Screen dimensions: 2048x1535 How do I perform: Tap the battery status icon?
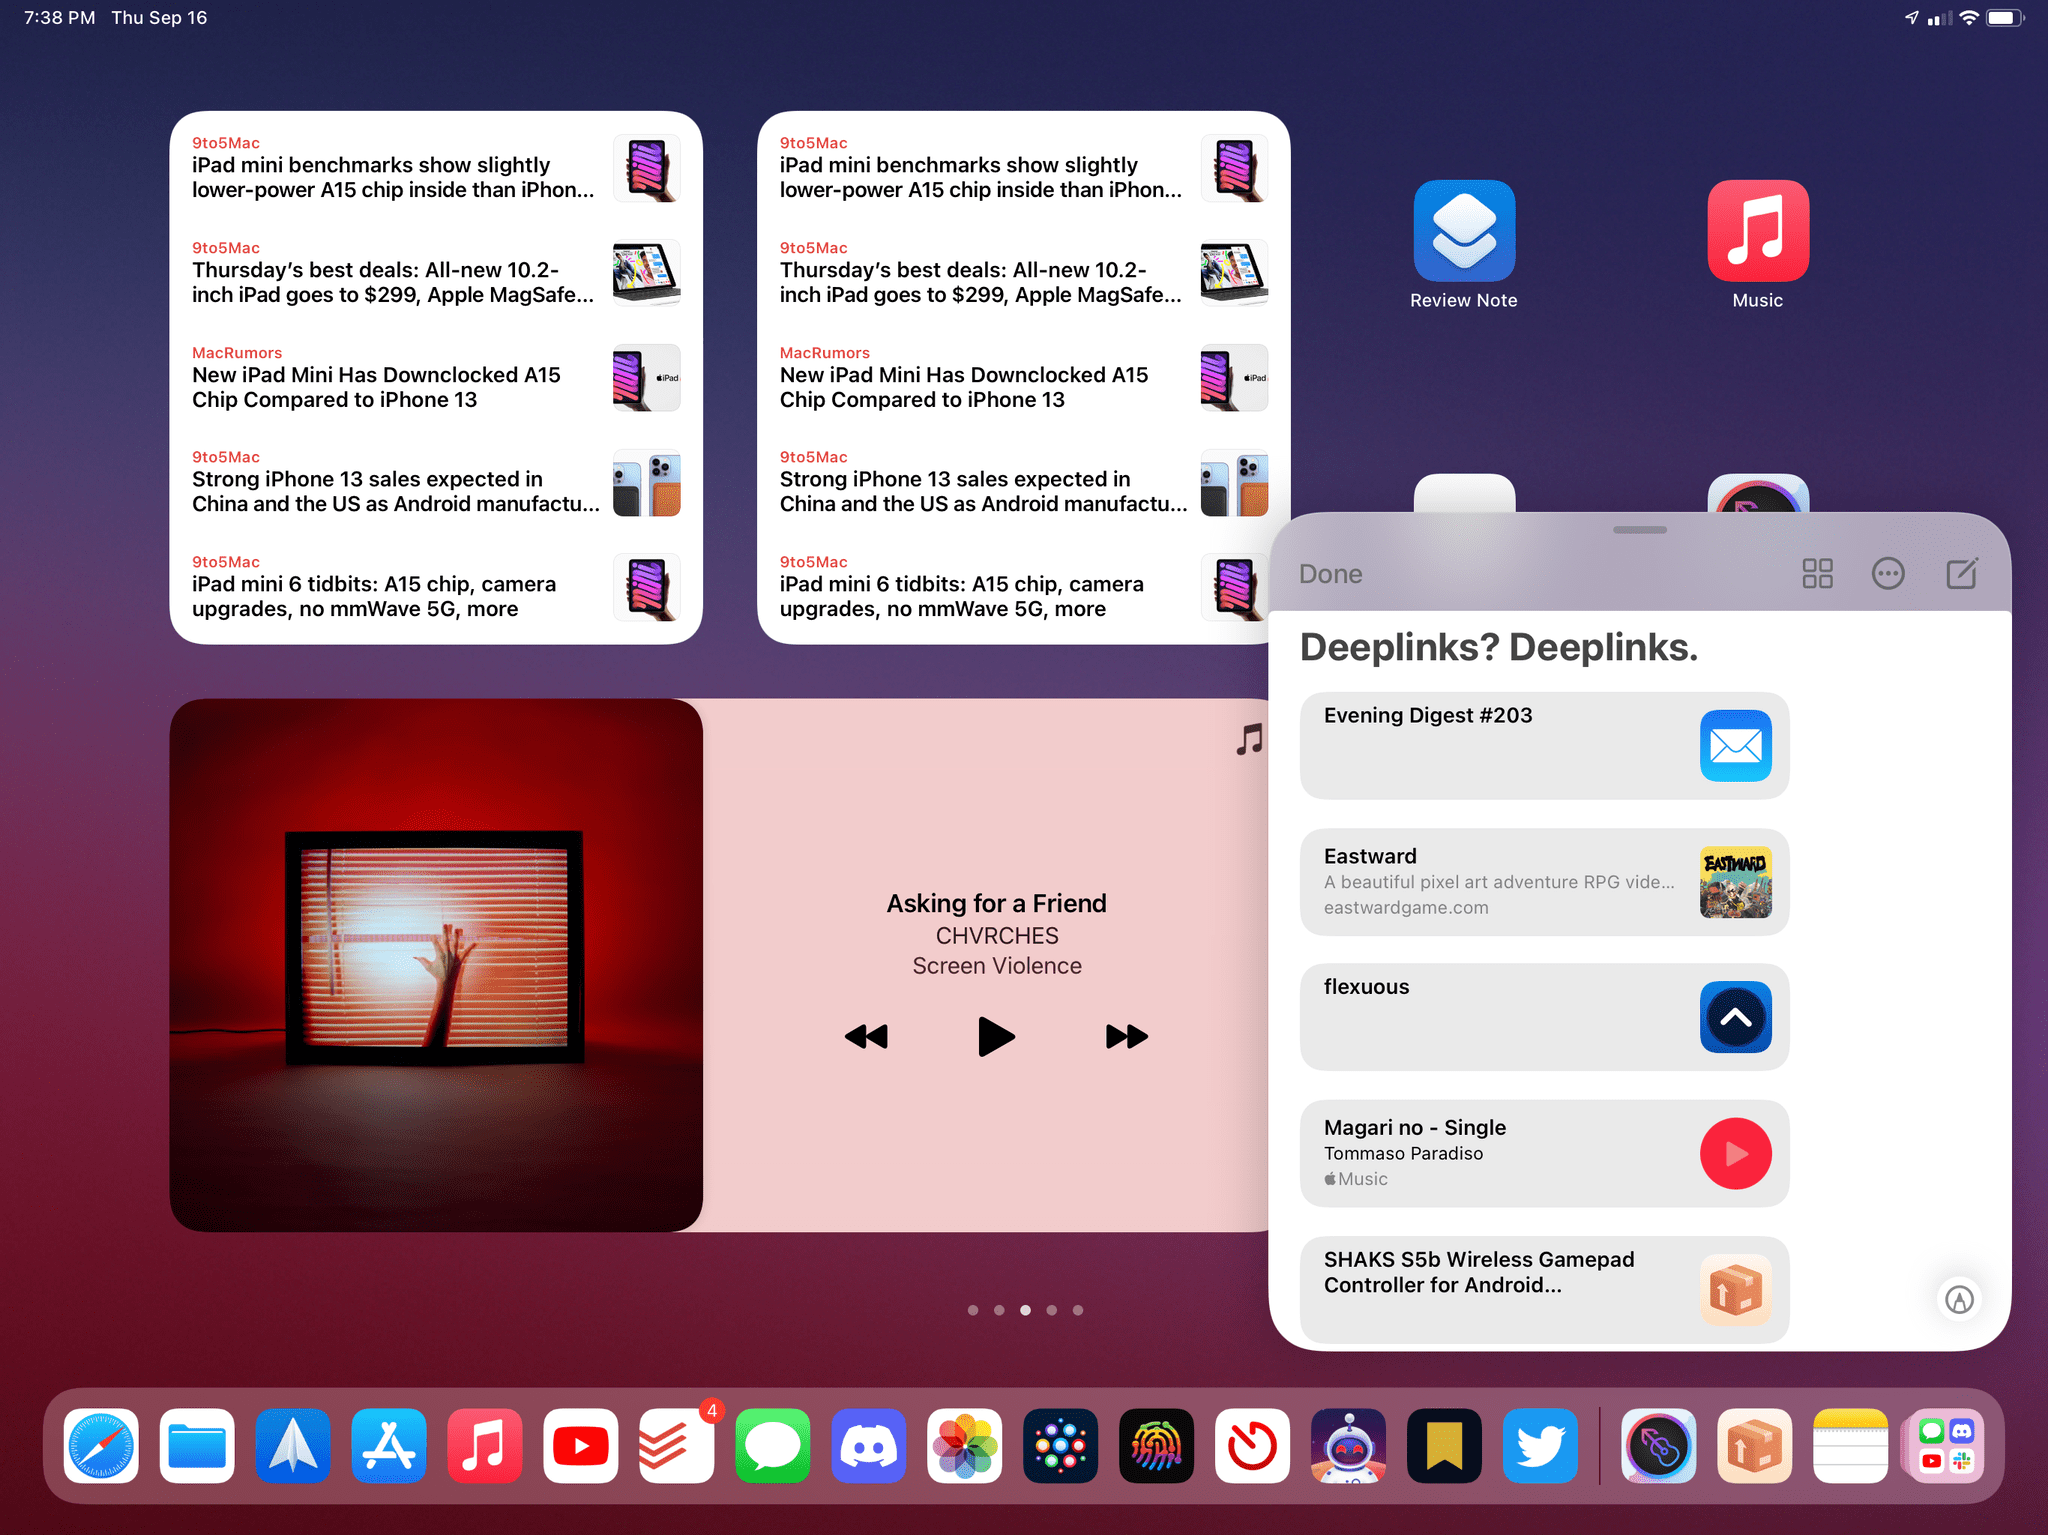(2005, 18)
